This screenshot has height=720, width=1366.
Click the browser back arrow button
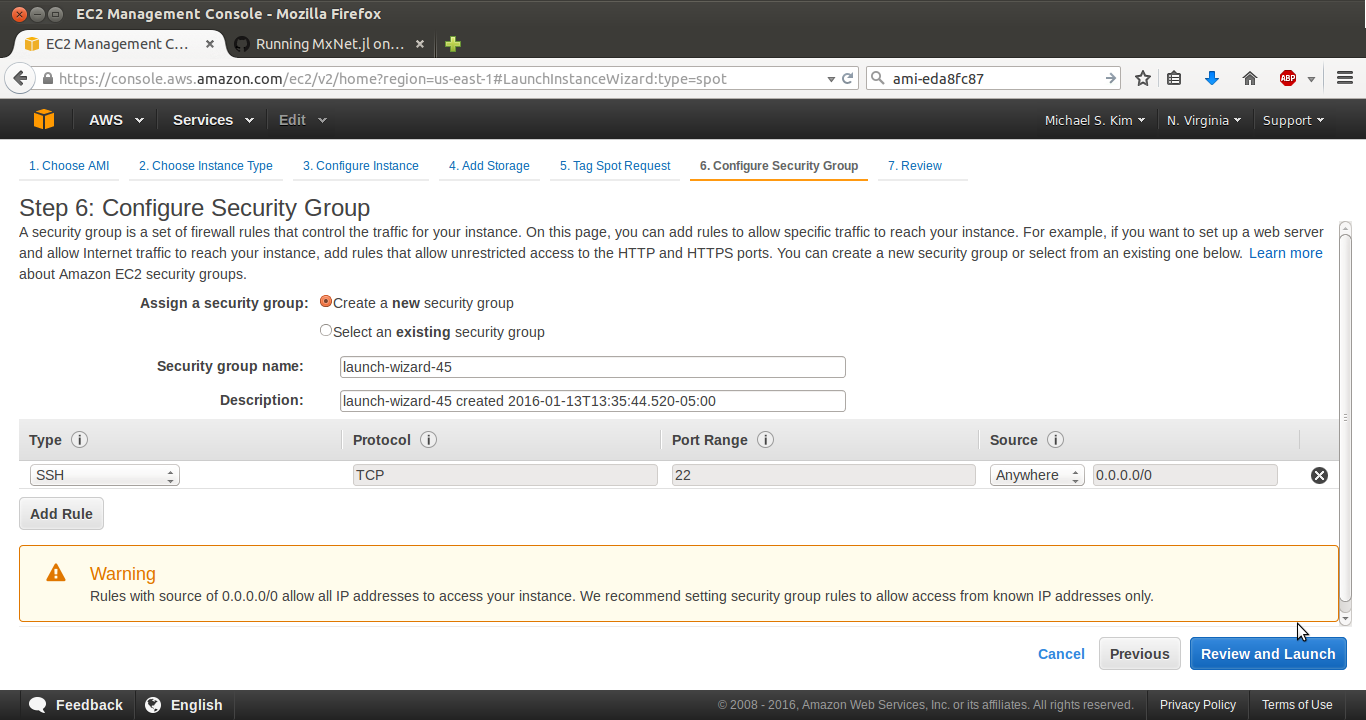19,78
